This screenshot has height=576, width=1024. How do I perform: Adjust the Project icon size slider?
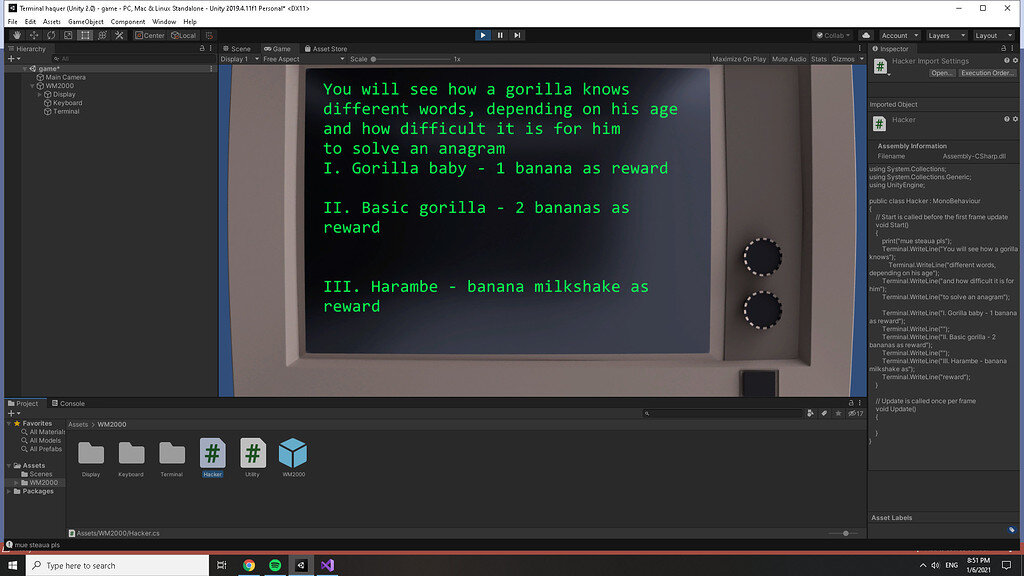point(843,533)
